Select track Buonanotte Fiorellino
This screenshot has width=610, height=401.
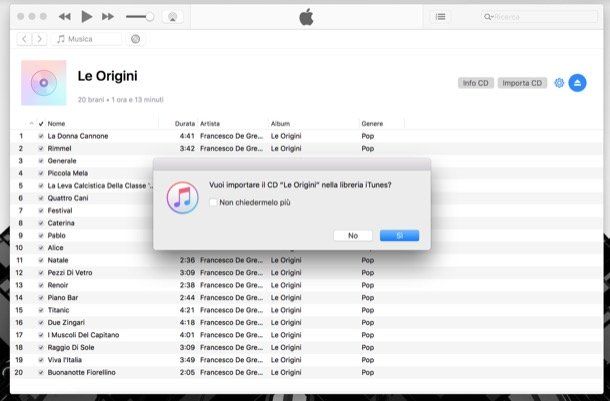point(81,372)
